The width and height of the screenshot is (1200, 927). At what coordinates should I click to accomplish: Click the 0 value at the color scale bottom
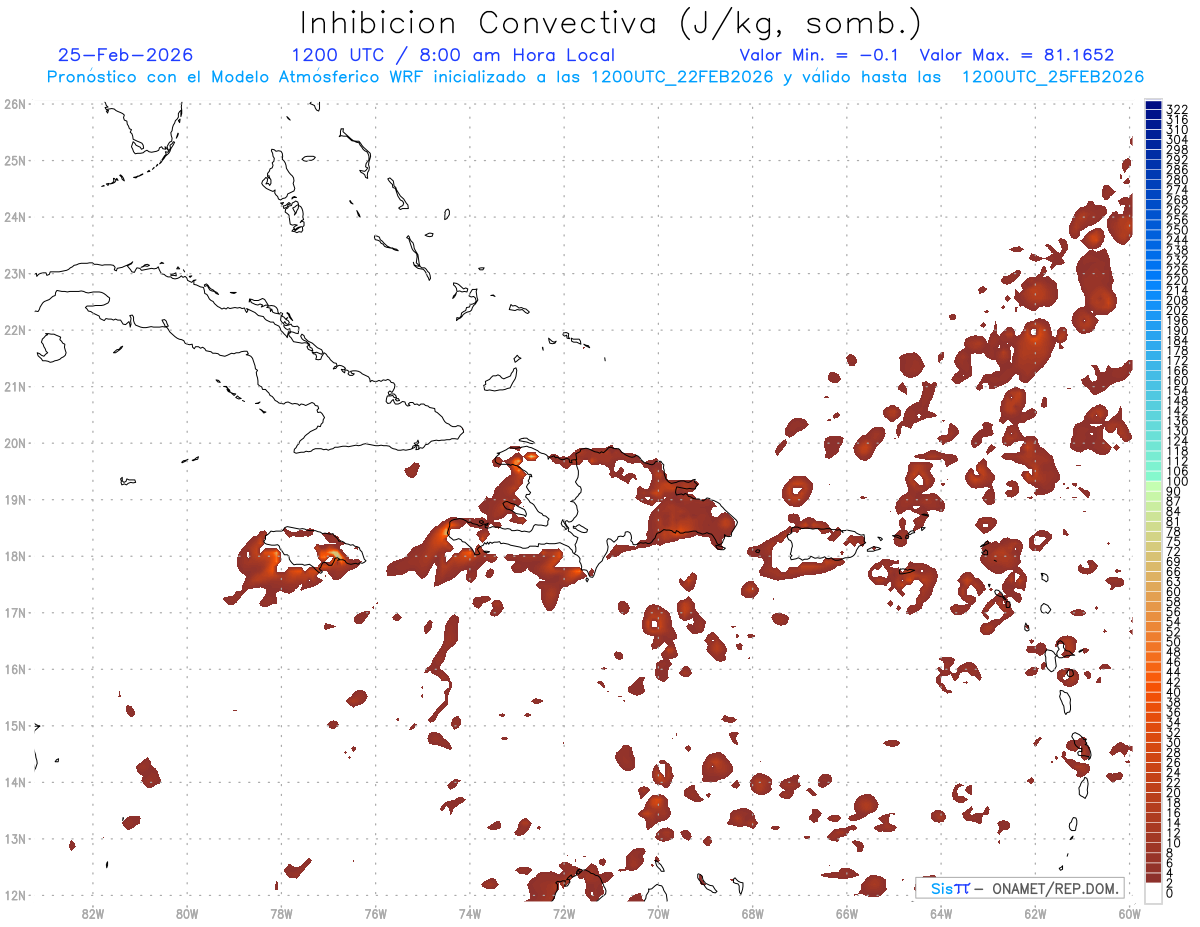click(1170, 892)
